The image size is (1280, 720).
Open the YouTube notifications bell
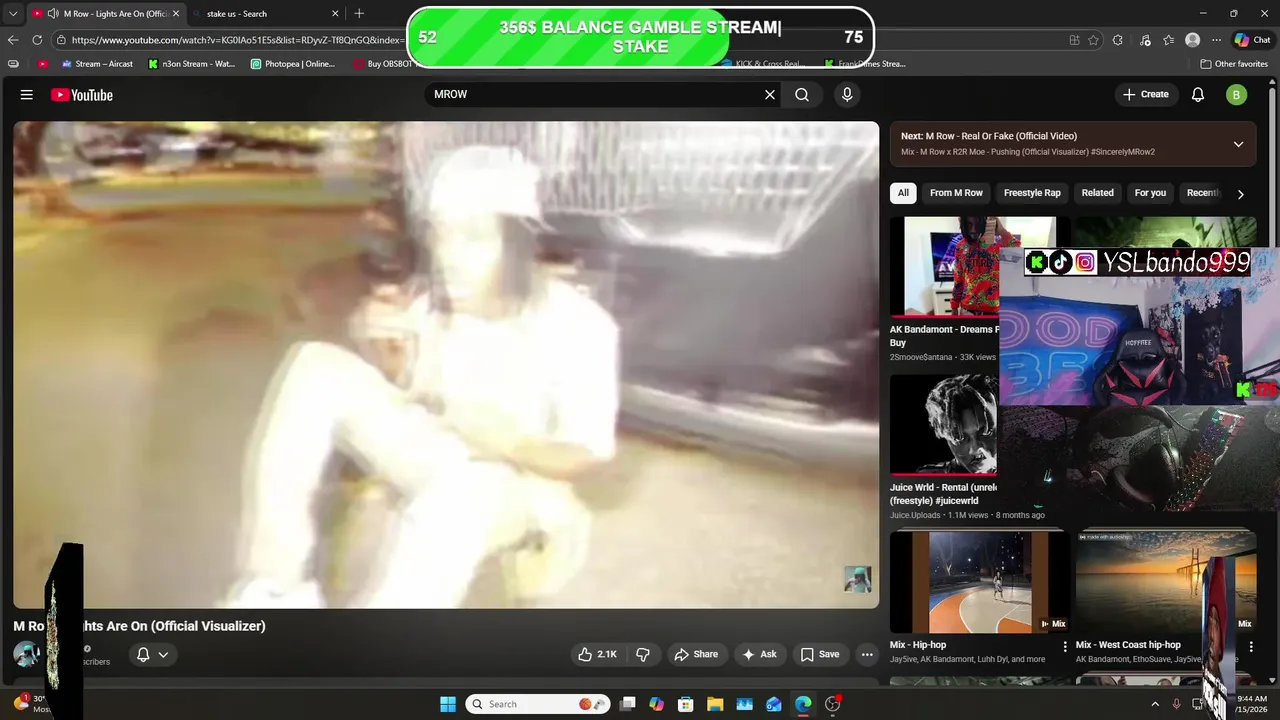point(1198,95)
